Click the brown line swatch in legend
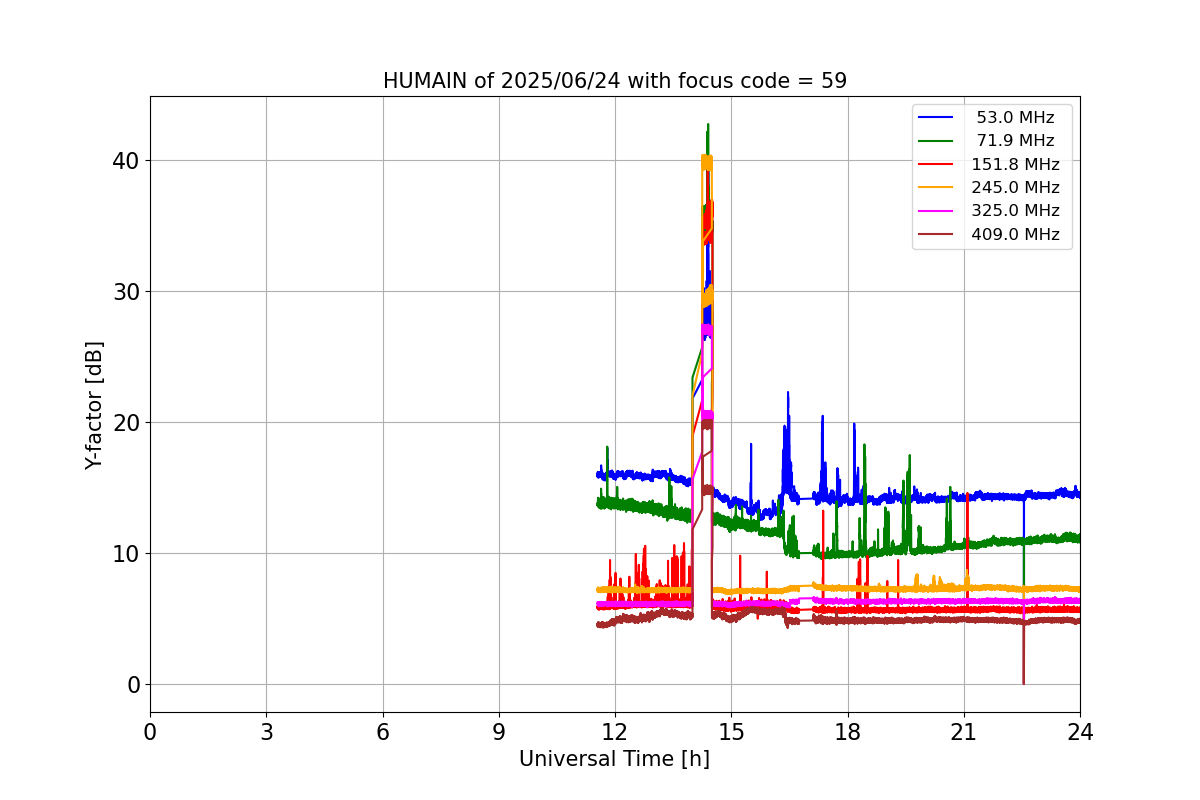Viewport: 1200px width, 800px height. (x=937, y=235)
